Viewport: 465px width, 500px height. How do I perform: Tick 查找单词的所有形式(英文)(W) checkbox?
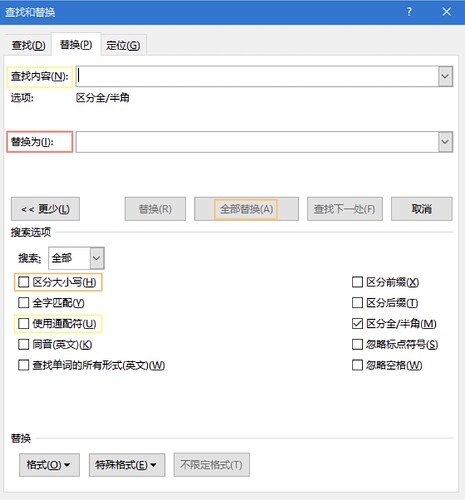[24, 365]
